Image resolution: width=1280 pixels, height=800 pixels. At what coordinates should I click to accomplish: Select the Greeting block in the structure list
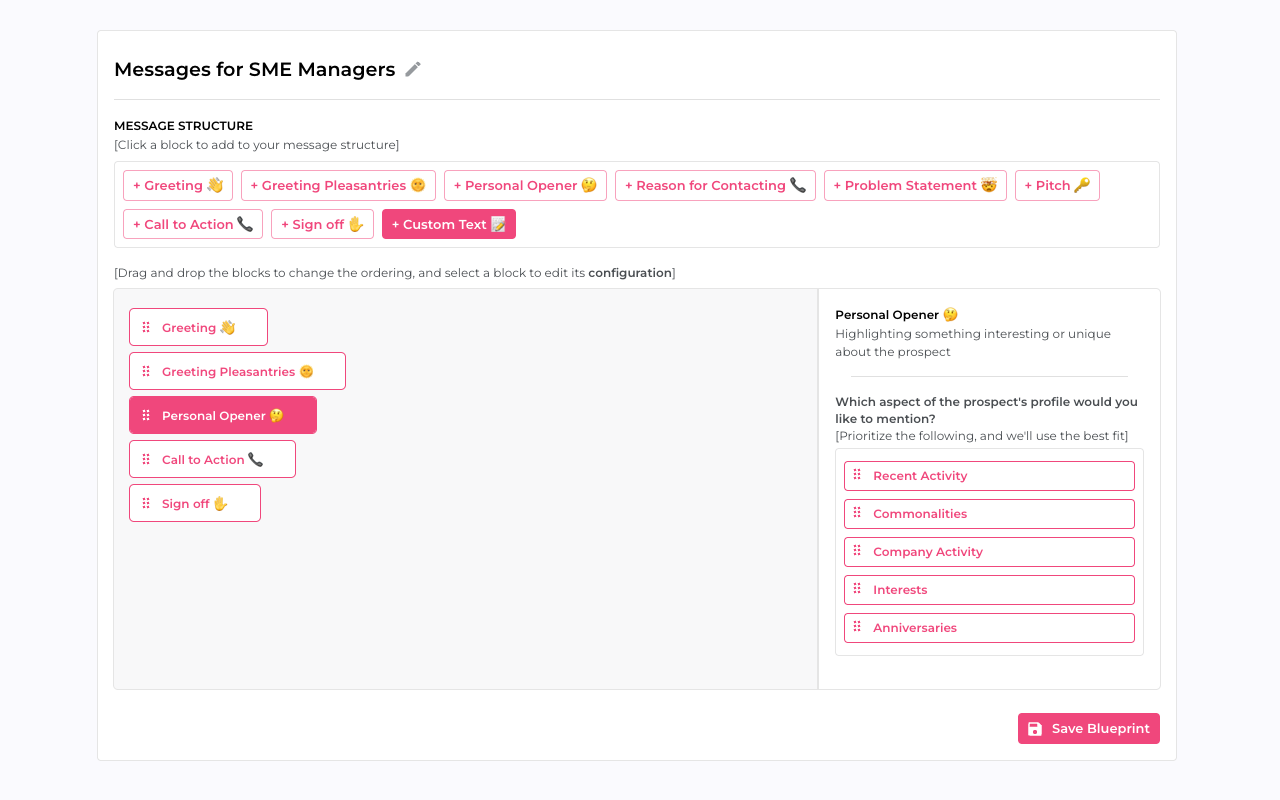point(198,327)
